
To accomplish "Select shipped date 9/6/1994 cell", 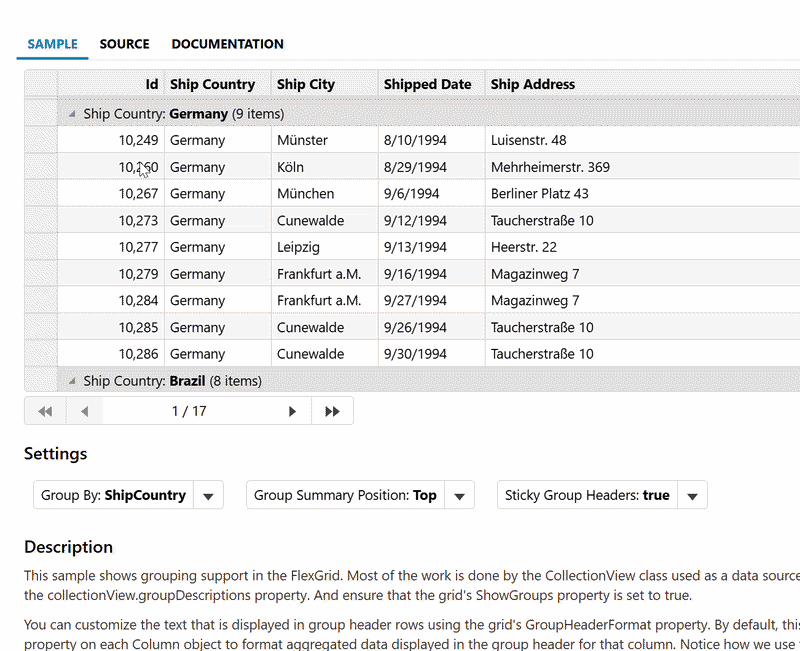I will (432, 194).
